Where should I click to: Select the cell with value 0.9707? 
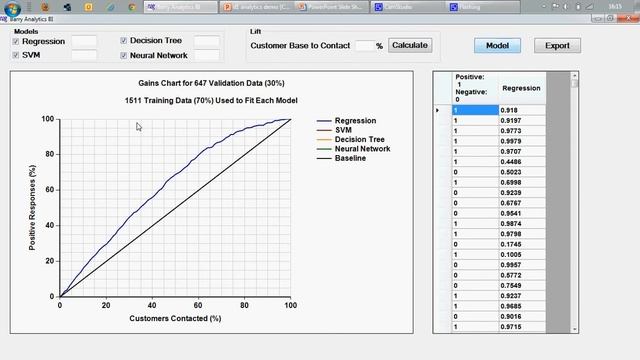pos(522,151)
